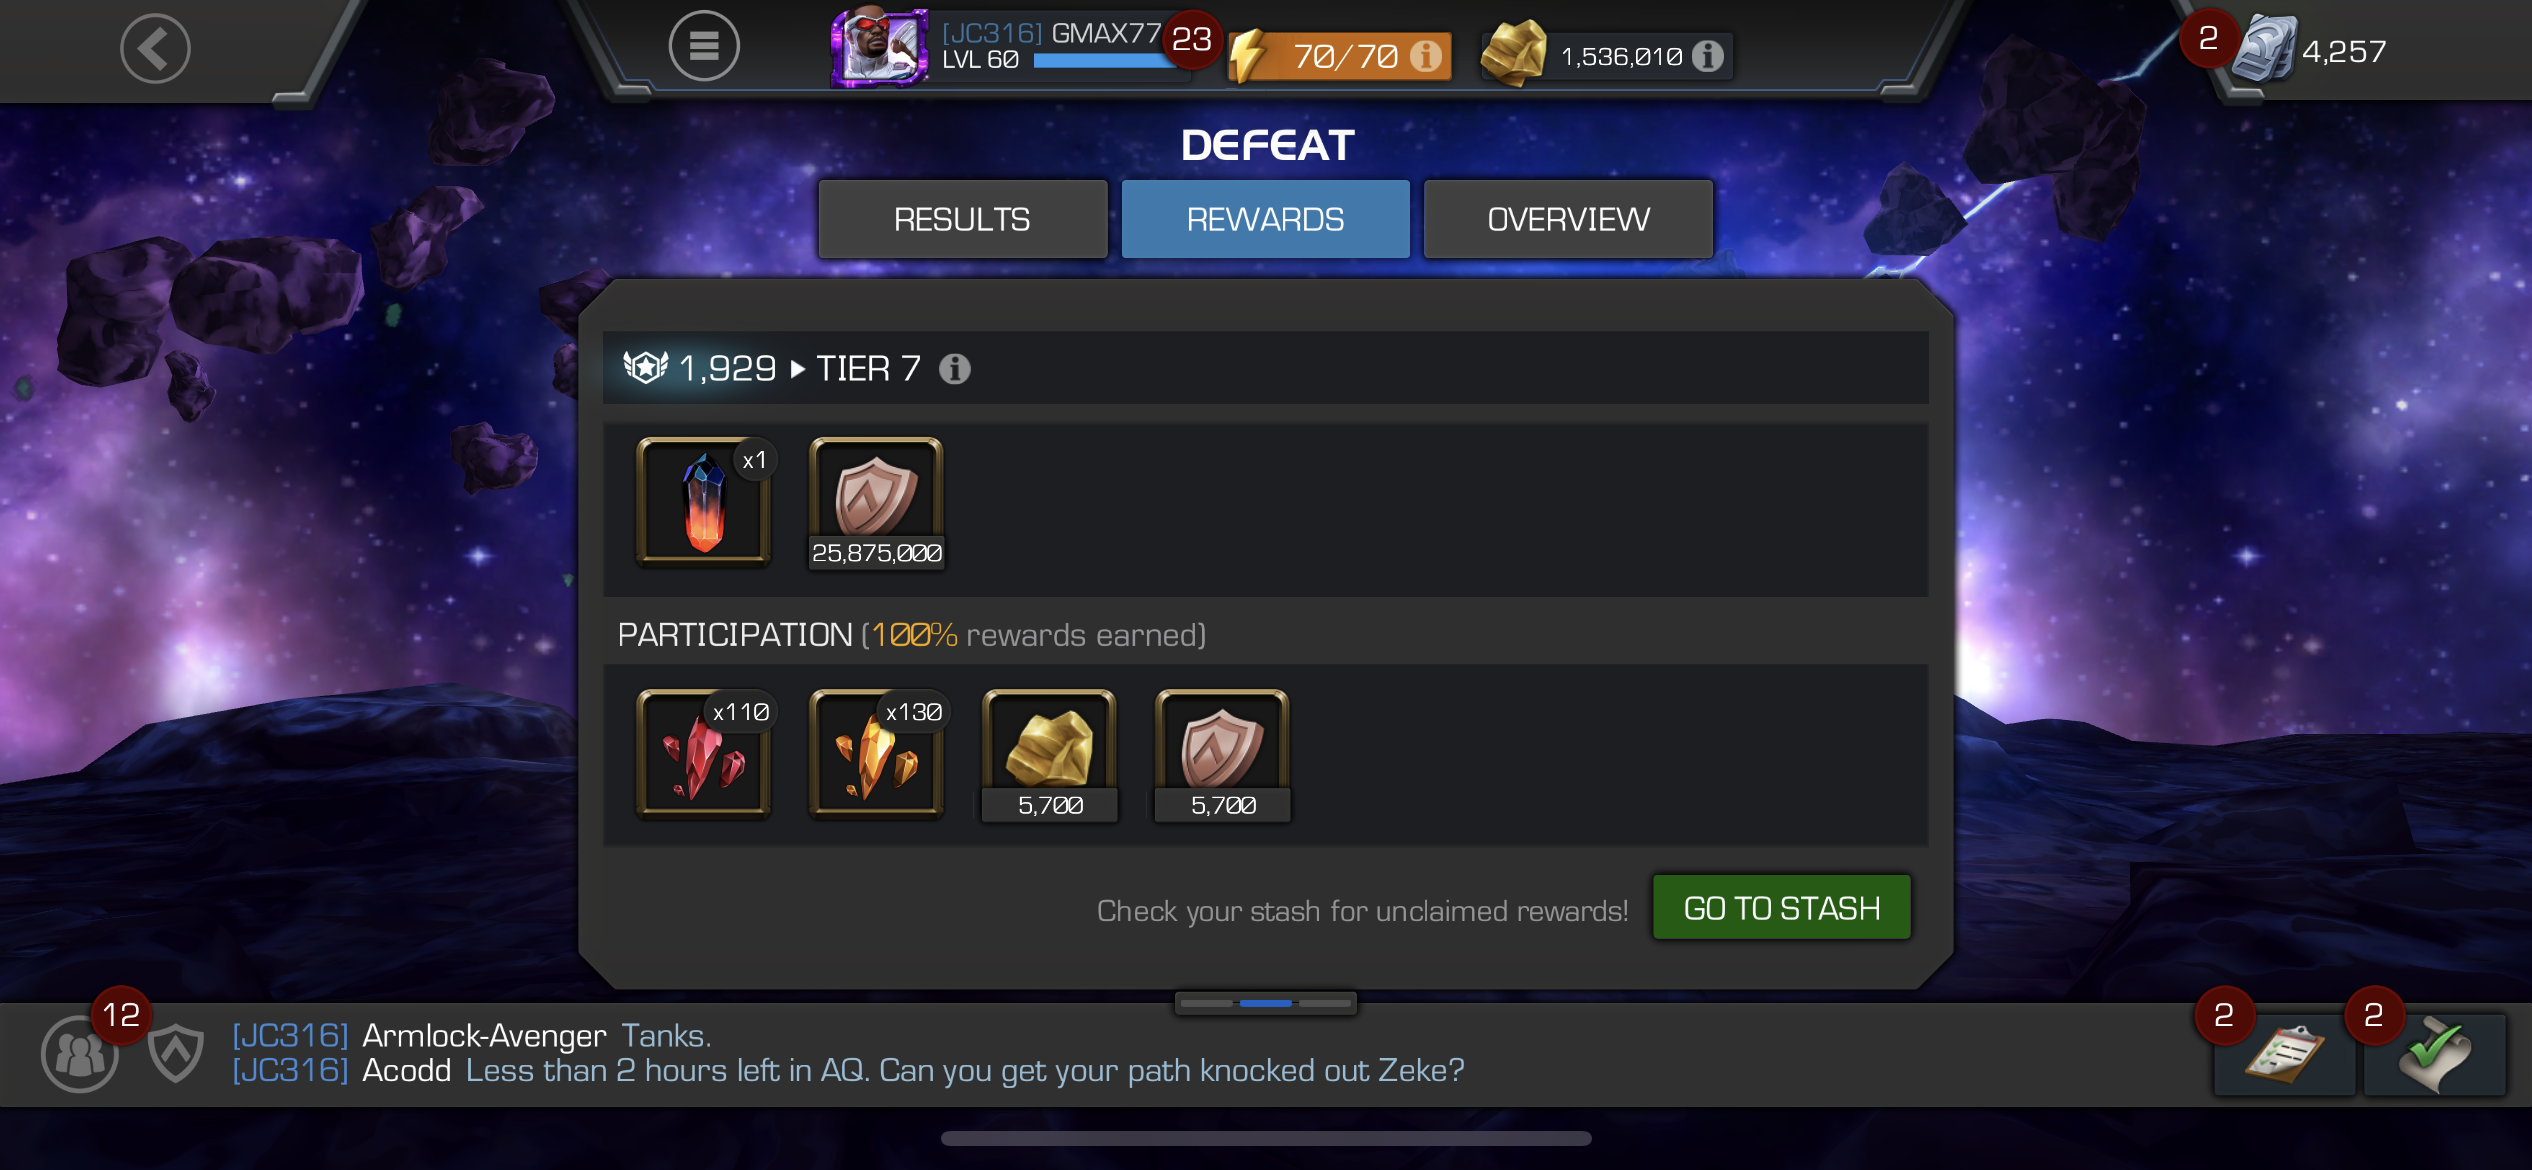
Task: Inspect the 5,700 gold participation reward
Action: click(x=1049, y=756)
